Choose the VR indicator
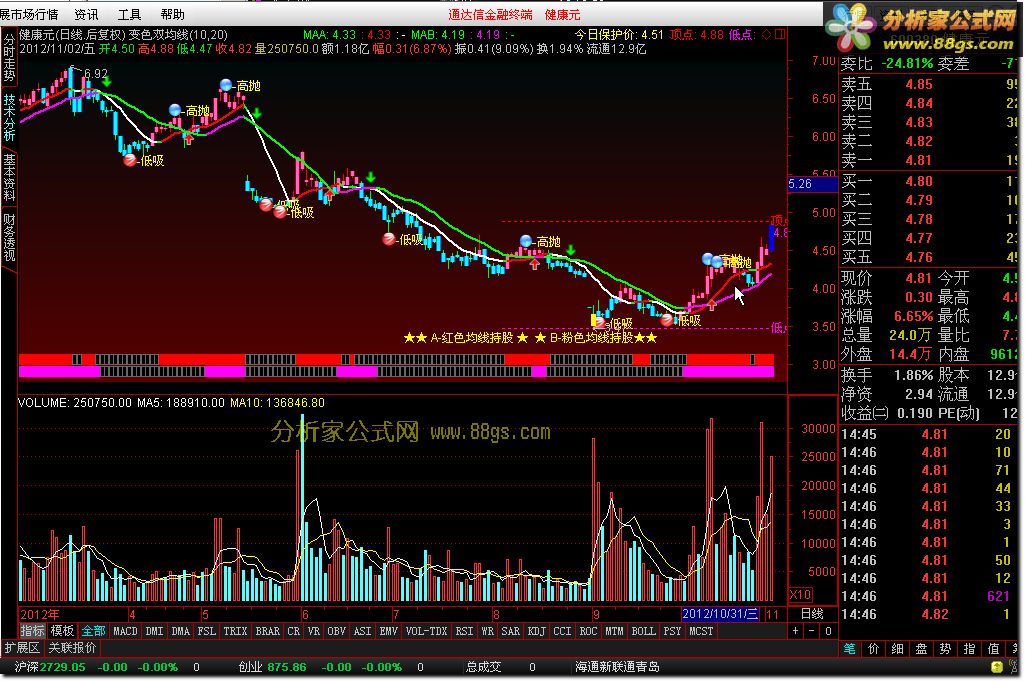Image resolution: width=1025 pixels, height=681 pixels. click(314, 631)
